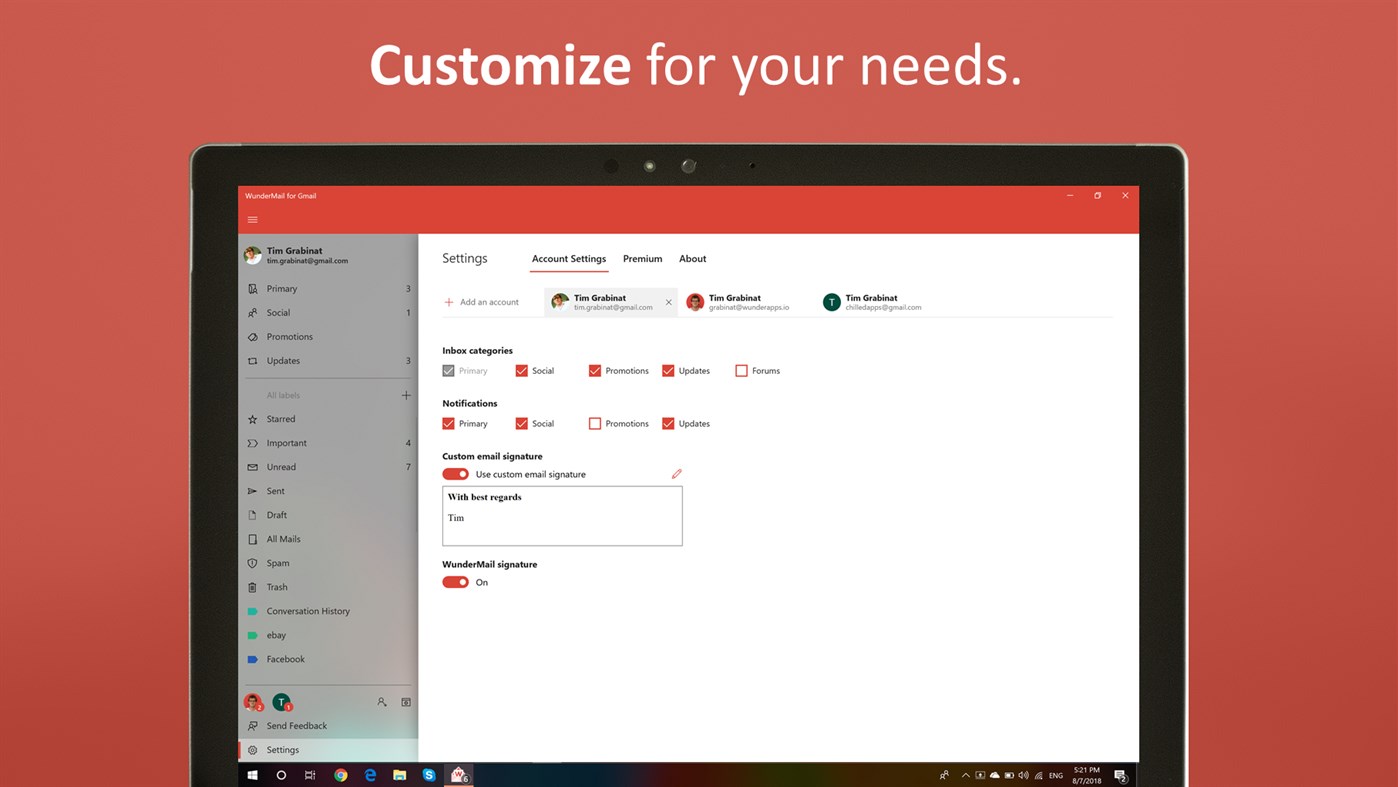Image resolution: width=1398 pixels, height=787 pixels.
Task: Select the Drafts folder
Action: pyautogui.click(x=274, y=514)
